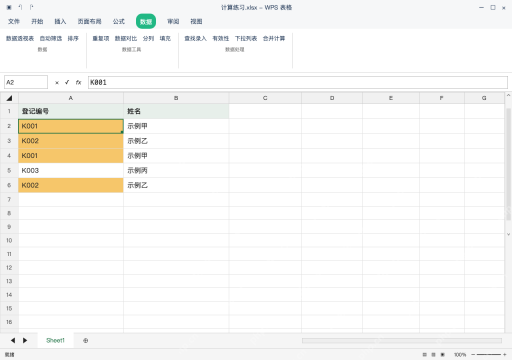
Task: Click header cell 登记编号
Action: [x=71, y=111]
